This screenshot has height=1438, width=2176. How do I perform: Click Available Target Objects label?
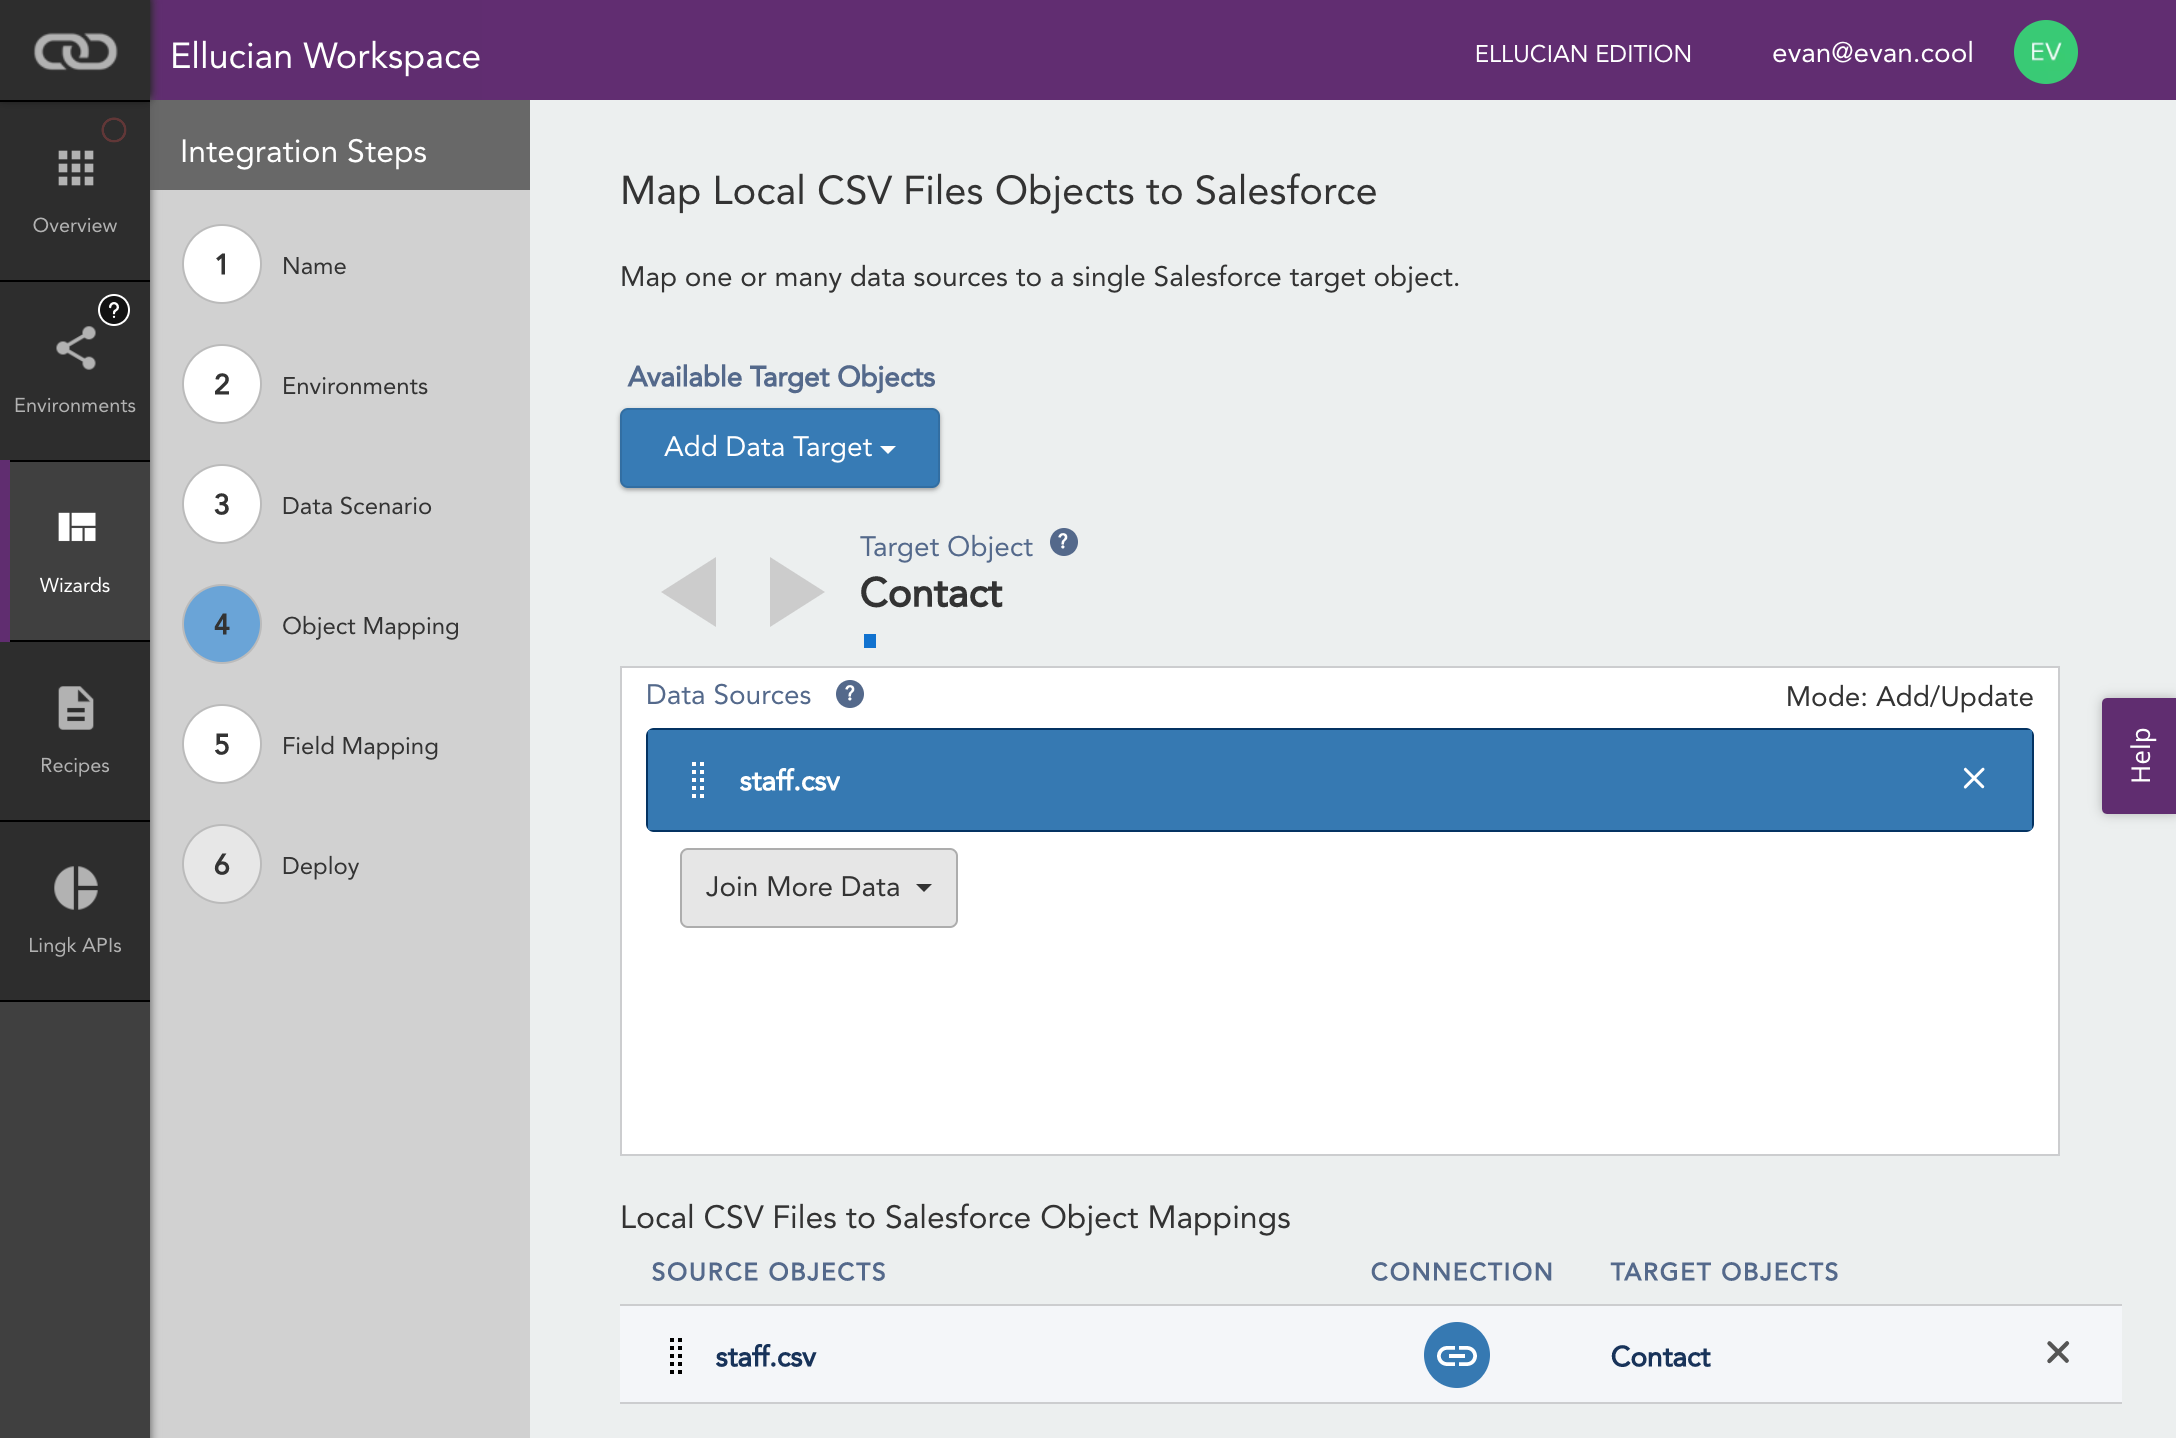[x=782, y=377]
